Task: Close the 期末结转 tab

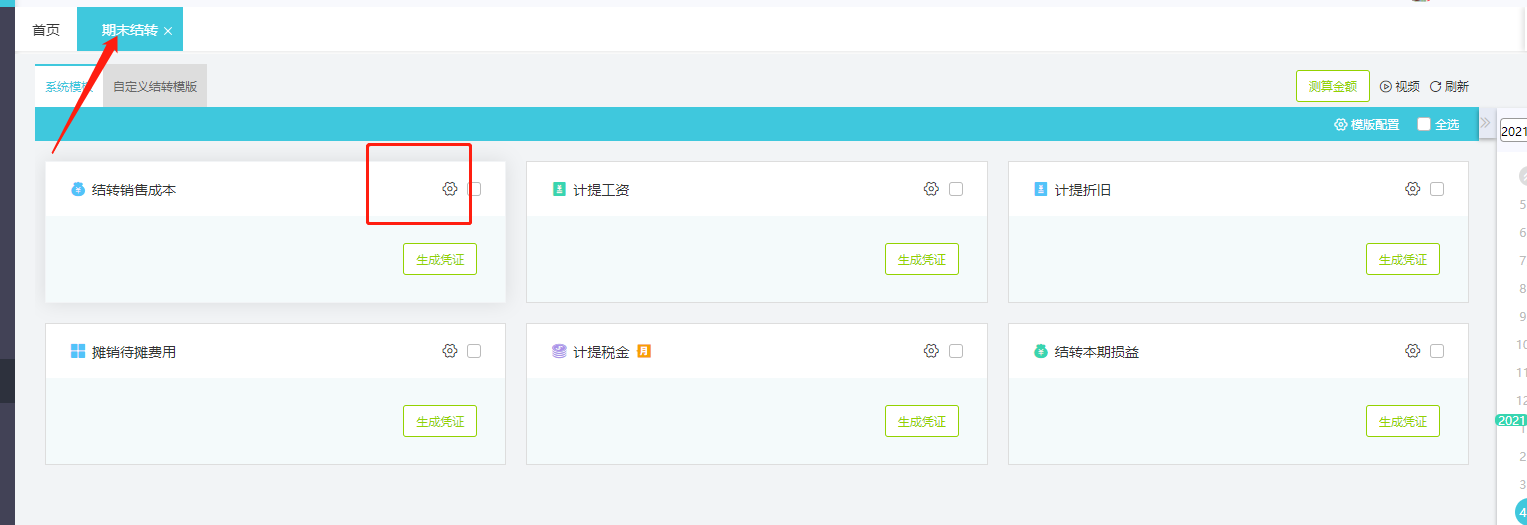Action: point(168,32)
